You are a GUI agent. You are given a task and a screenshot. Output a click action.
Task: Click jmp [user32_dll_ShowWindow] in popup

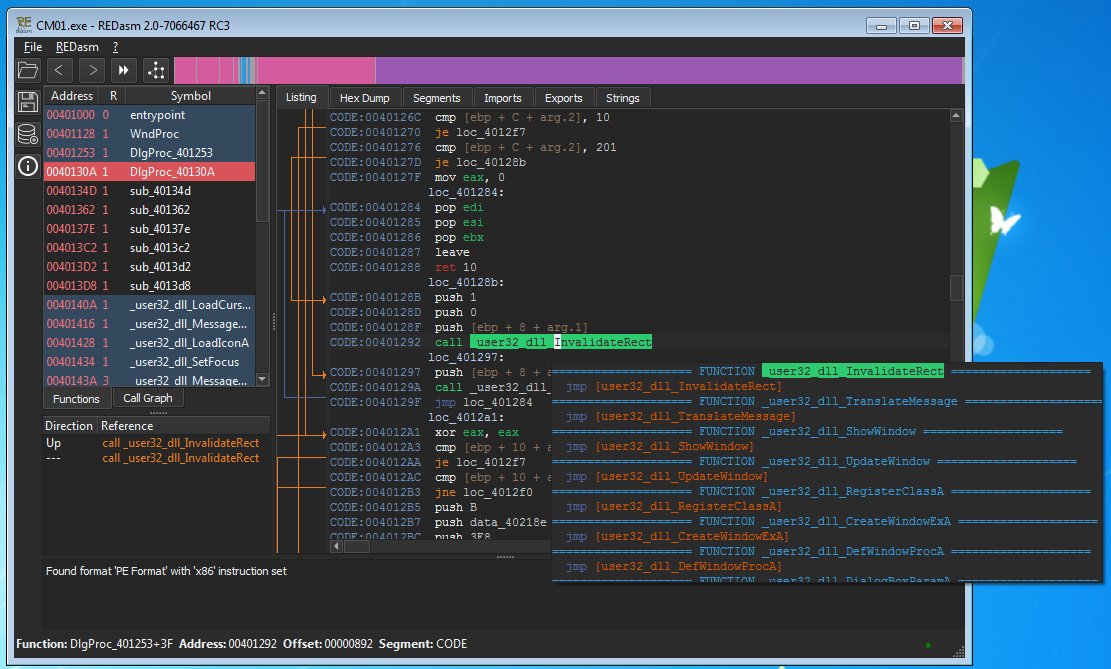(660, 446)
